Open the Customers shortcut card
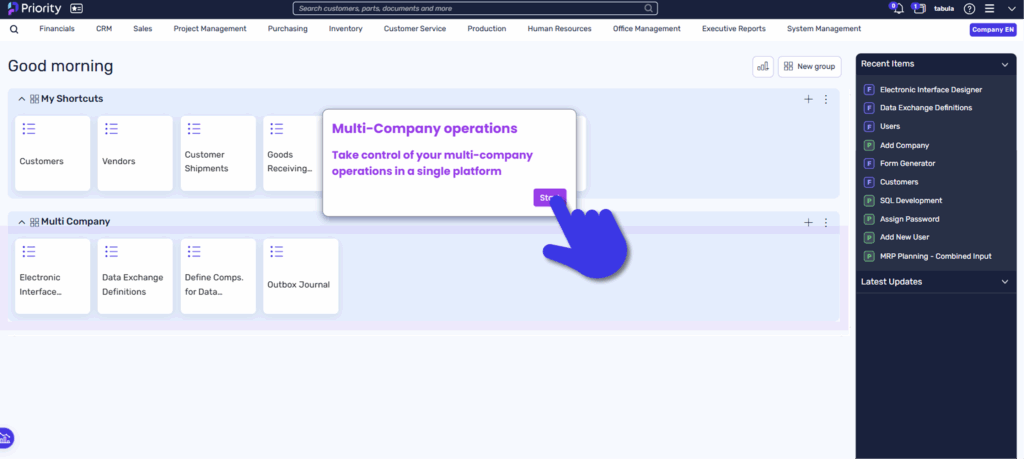Screen dimensions: 1024x459 [52, 153]
